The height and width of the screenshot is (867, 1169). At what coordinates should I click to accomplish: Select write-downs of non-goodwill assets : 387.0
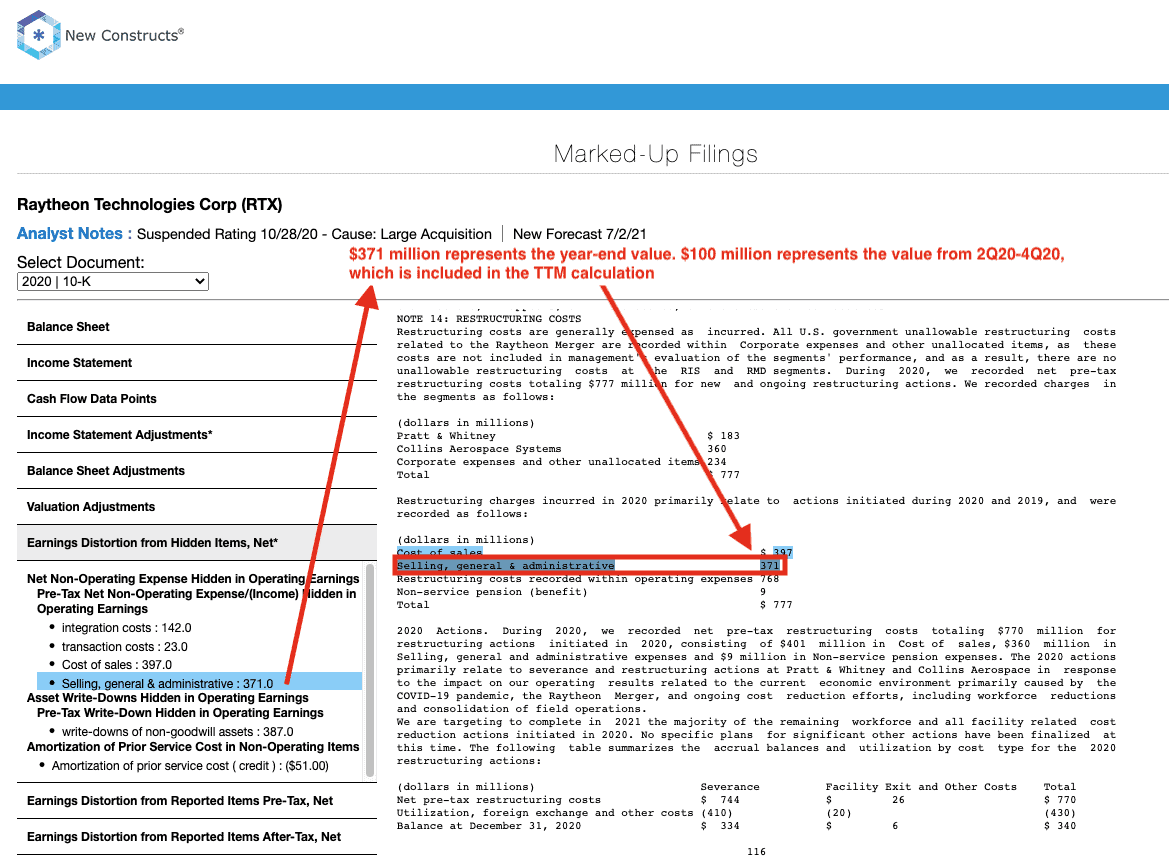point(177,732)
